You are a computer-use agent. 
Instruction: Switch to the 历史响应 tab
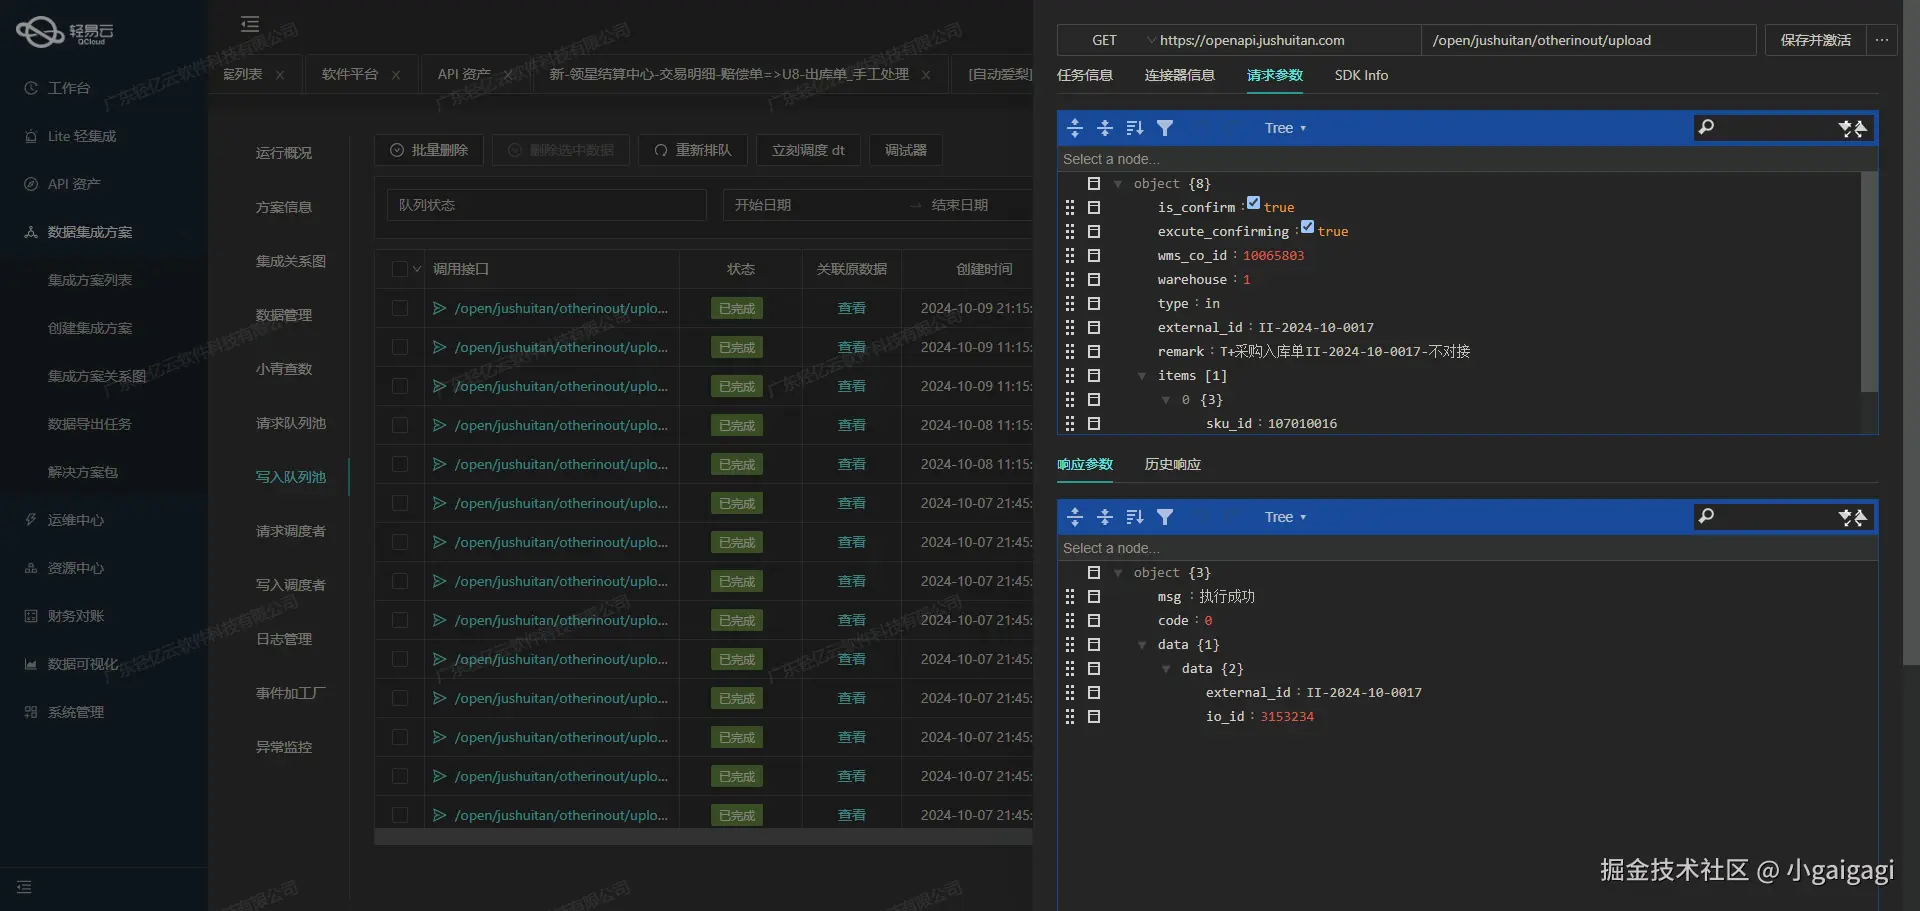point(1172,464)
